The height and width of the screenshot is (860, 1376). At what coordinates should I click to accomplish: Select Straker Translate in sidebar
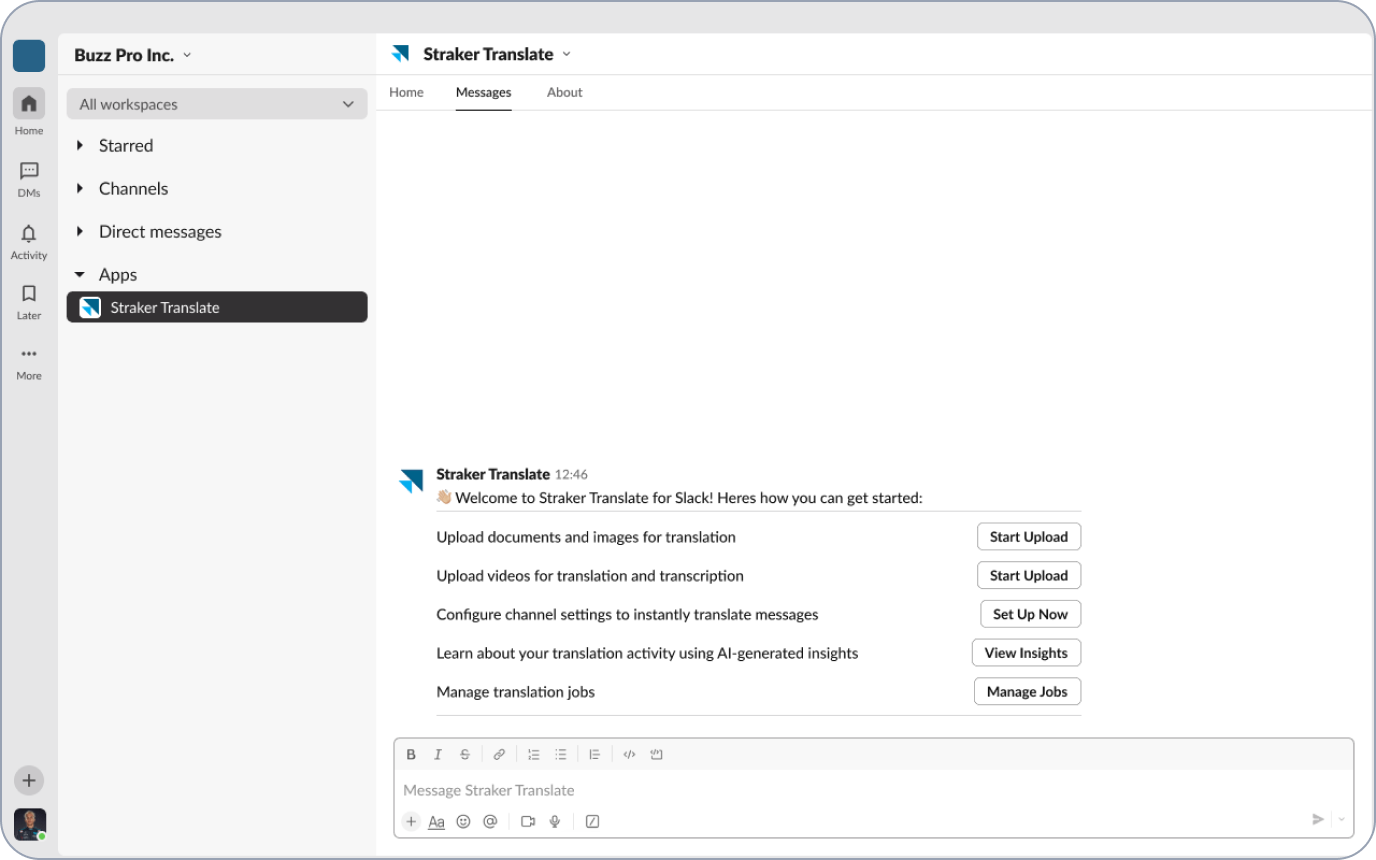[x=217, y=307]
